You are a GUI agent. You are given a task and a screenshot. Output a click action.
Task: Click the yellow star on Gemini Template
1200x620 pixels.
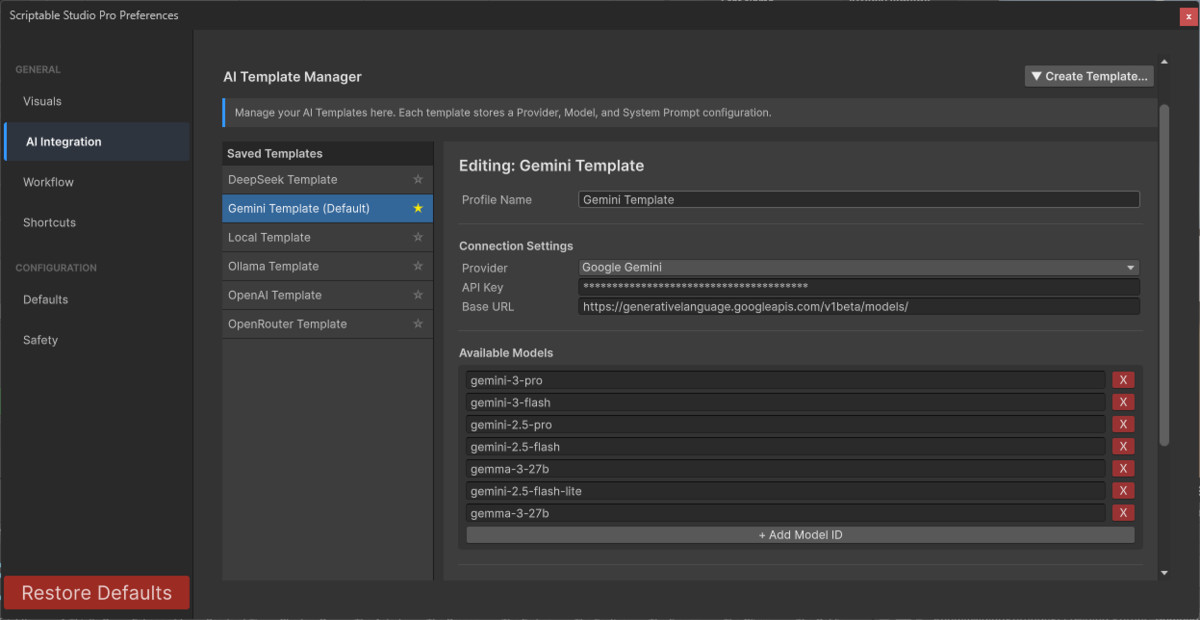(419, 208)
